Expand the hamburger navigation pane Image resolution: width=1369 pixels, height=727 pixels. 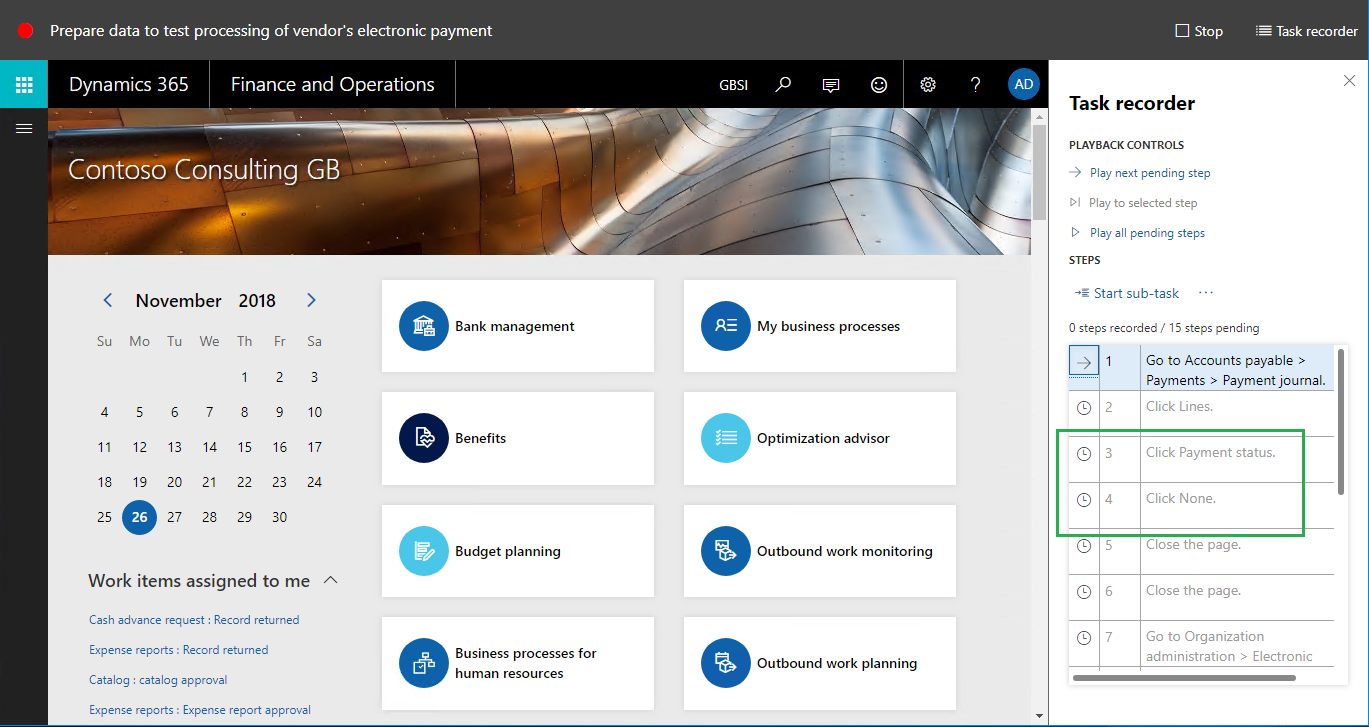(24, 128)
